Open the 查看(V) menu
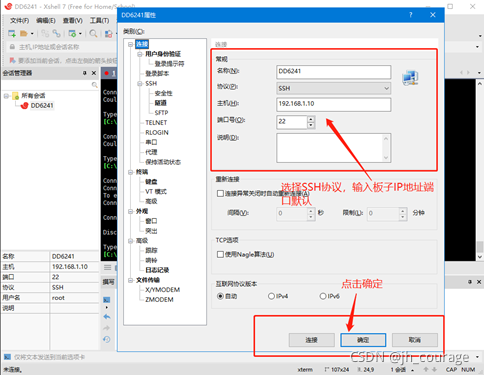484x375 pixels. pos(73,21)
